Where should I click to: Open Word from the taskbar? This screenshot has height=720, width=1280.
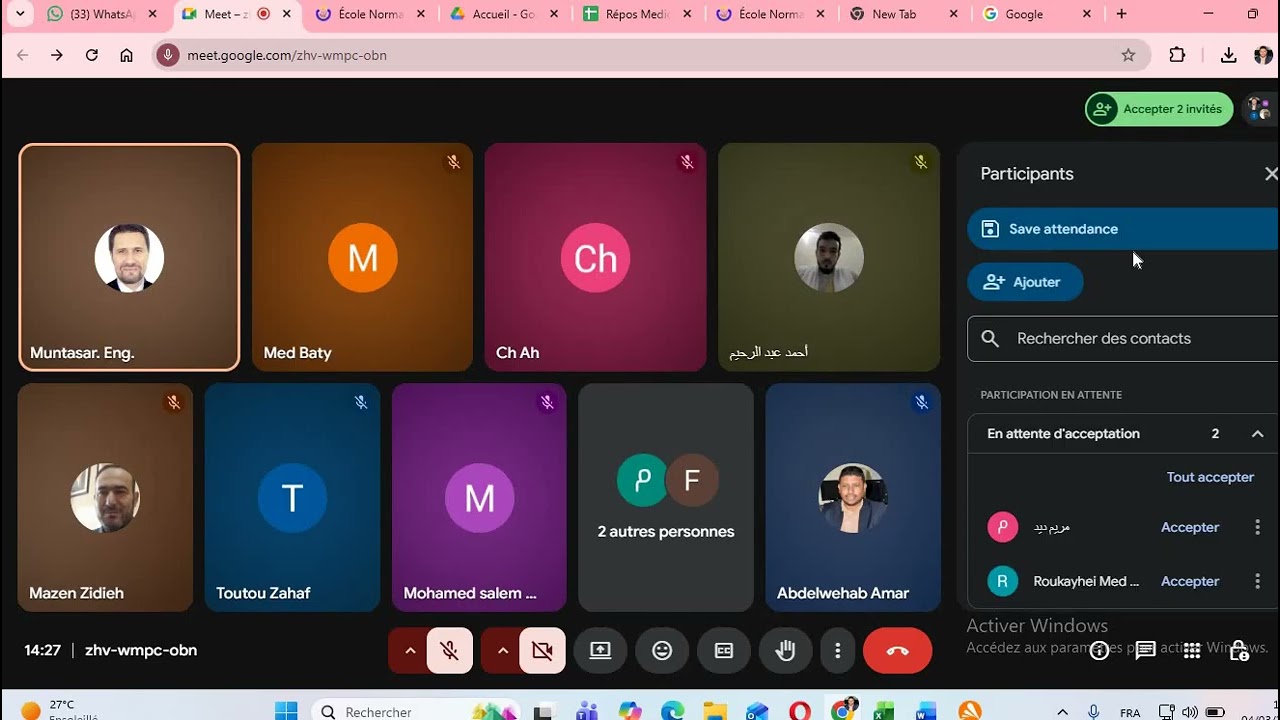point(926,711)
